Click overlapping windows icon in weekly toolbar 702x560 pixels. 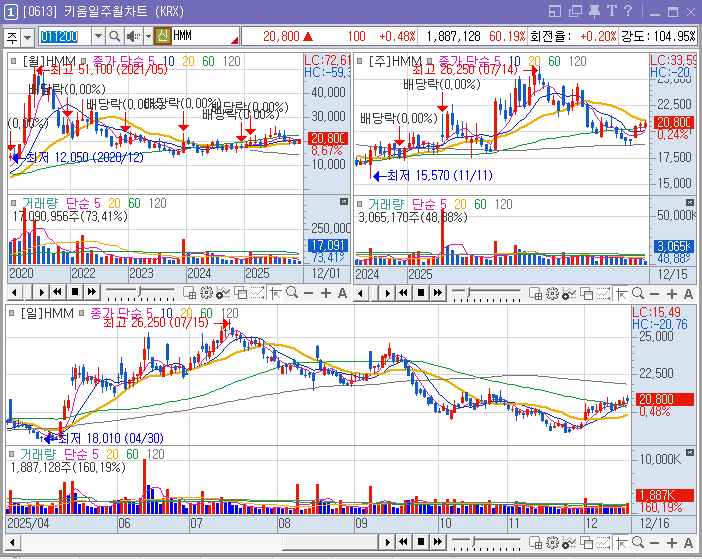click(586, 294)
